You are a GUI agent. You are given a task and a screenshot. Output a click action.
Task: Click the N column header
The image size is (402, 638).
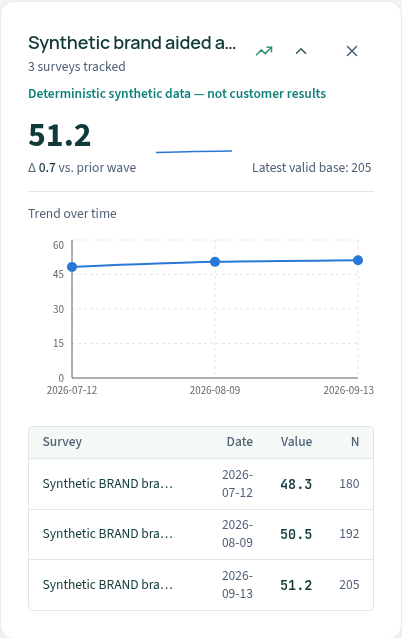pos(355,442)
